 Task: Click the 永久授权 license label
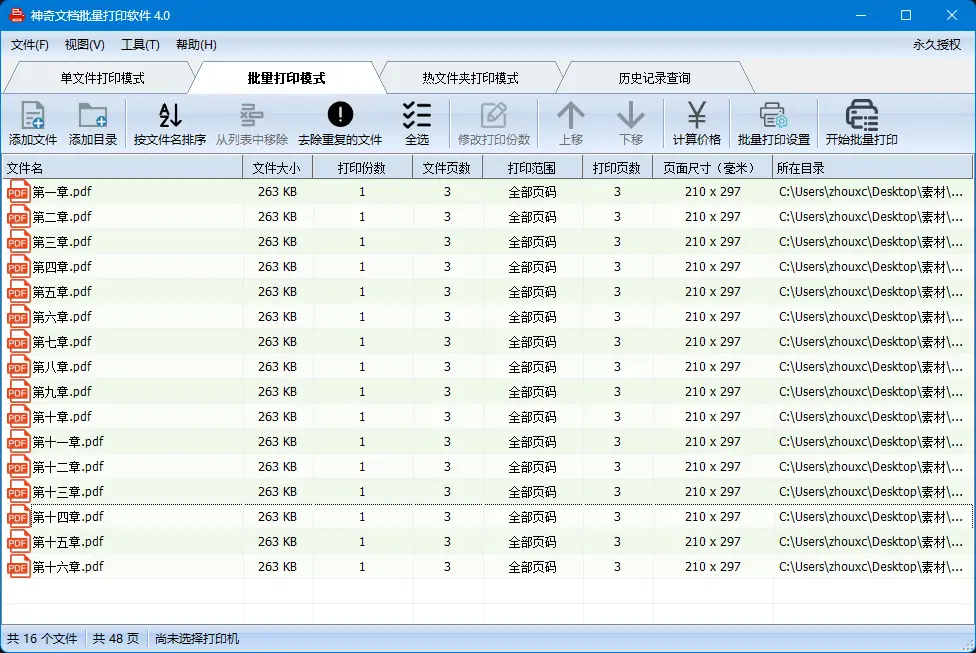click(x=936, y=45)
